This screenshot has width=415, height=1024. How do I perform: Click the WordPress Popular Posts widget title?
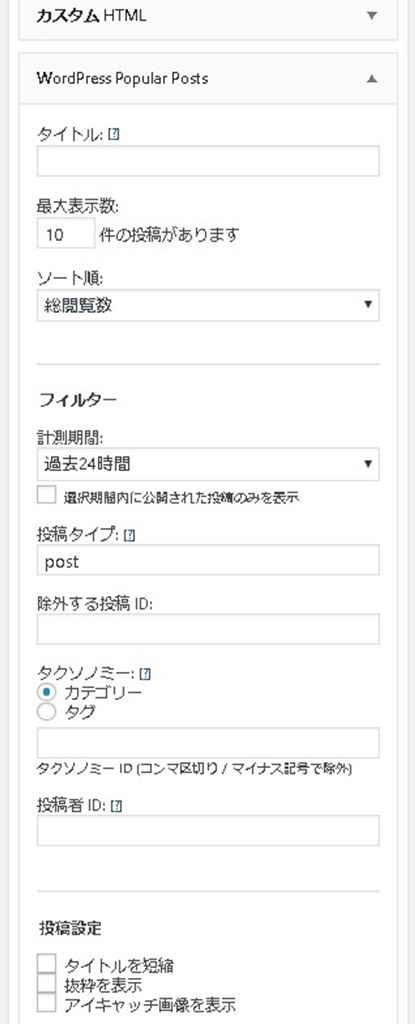(122, 78)
